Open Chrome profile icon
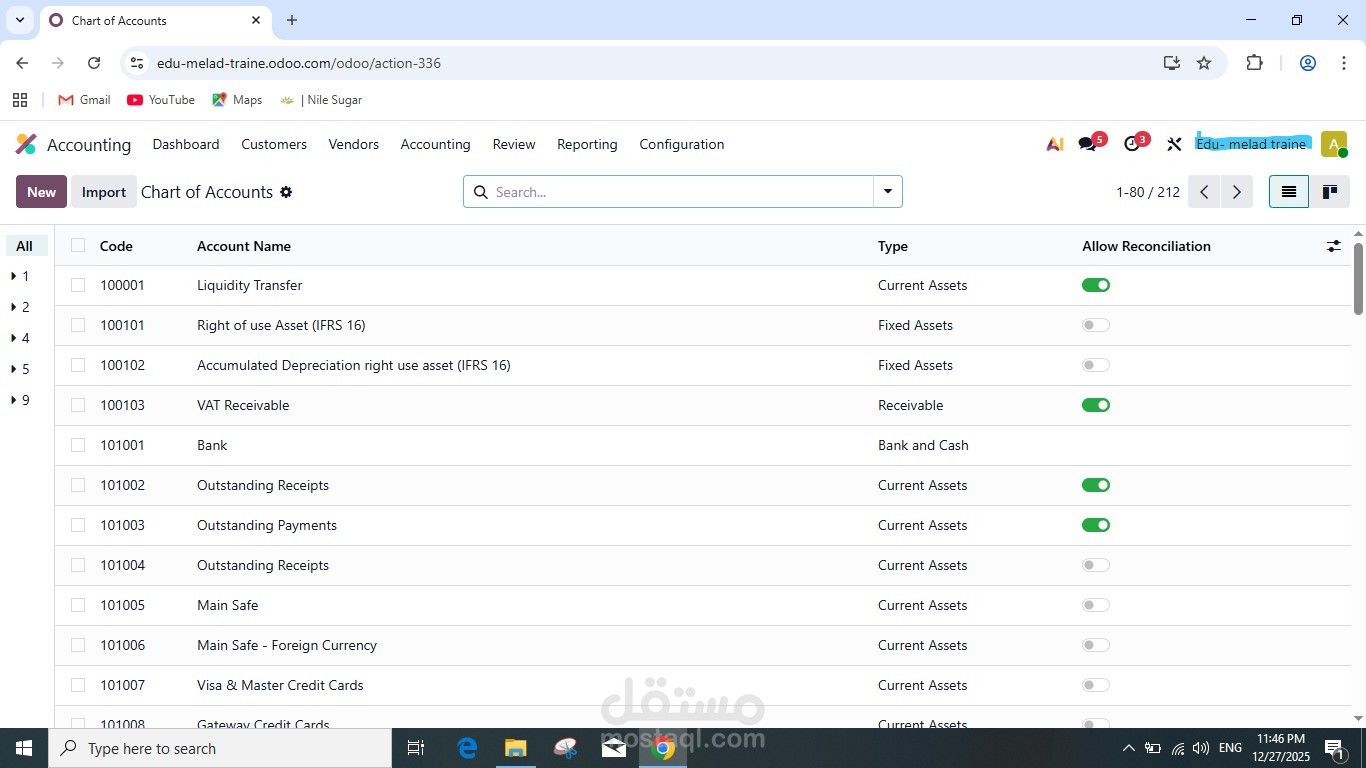The height and width of the screenshot is (768, 1366). coord(1307,63)
